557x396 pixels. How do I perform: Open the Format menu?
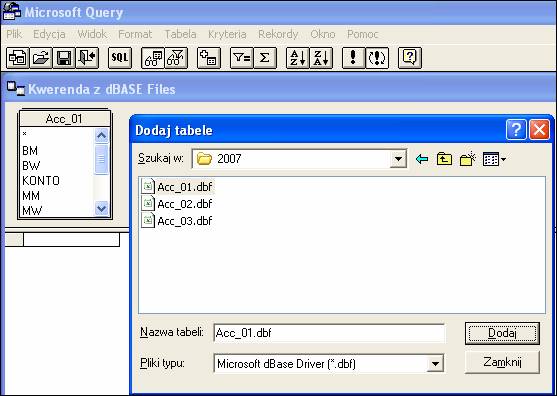click(x=135, y=34)
